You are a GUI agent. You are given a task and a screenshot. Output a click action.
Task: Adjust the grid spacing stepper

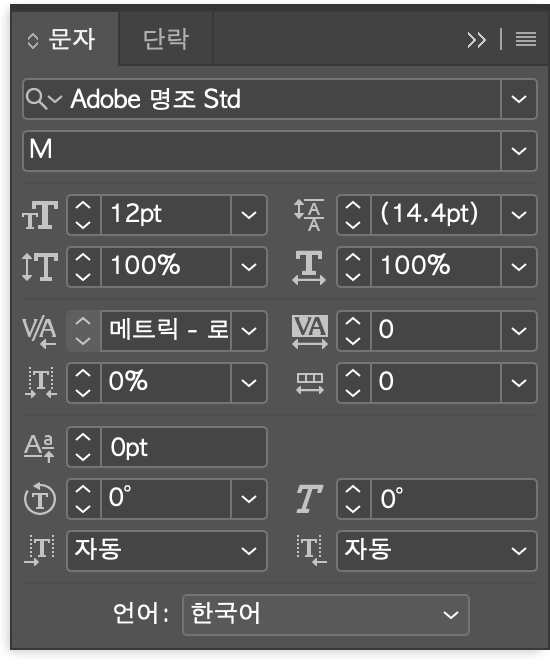tap(354, 383)
